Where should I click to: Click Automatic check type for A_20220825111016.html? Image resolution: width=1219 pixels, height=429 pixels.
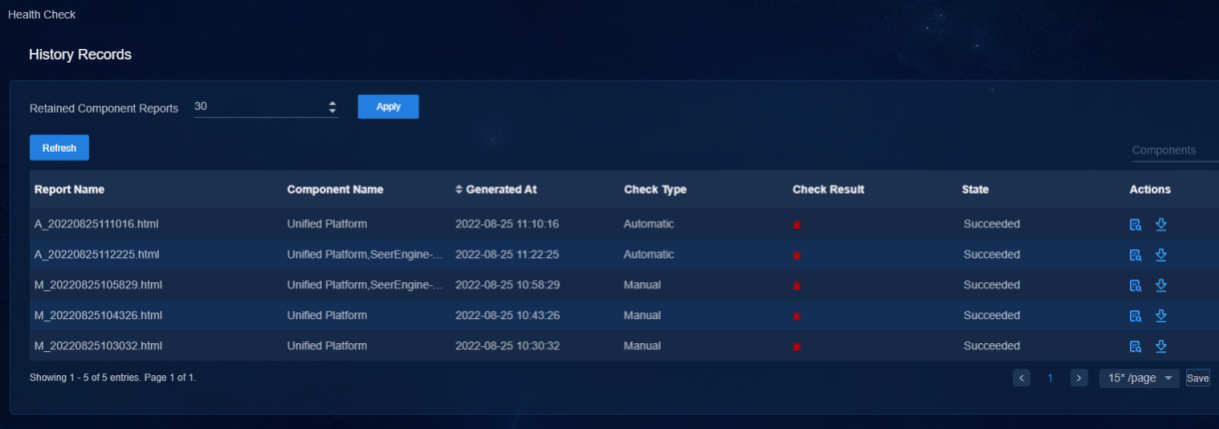point(649,224)
